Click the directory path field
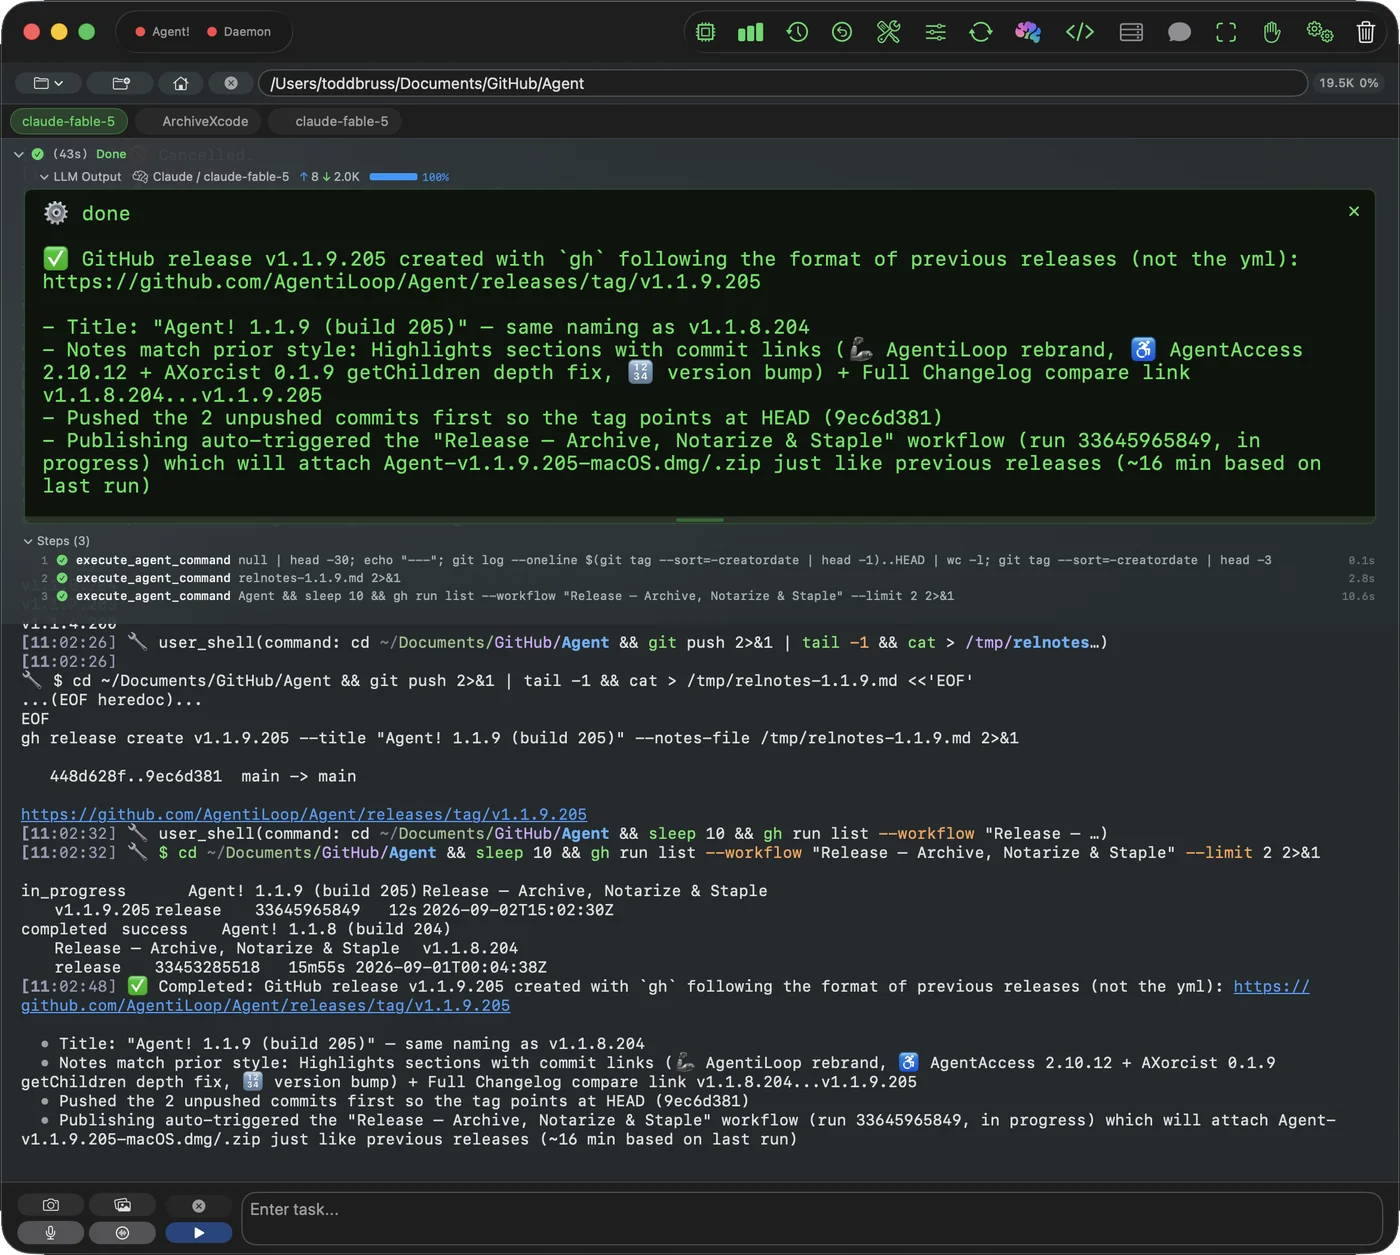 click(x=783, y=83)
